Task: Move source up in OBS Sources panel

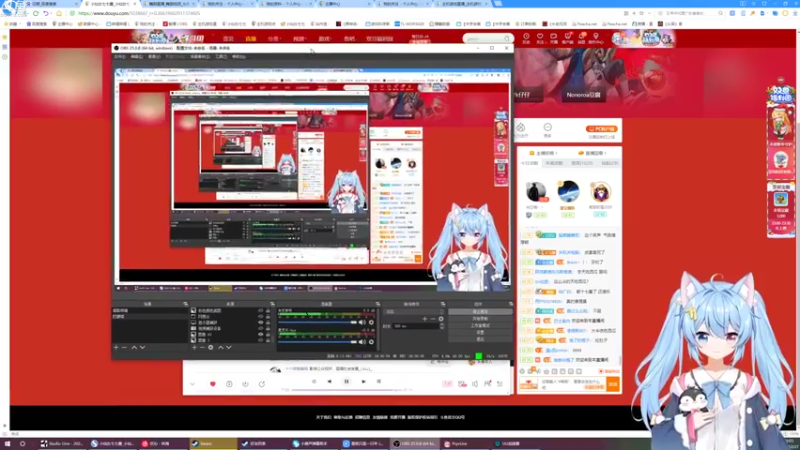Action: pos(220,347)
